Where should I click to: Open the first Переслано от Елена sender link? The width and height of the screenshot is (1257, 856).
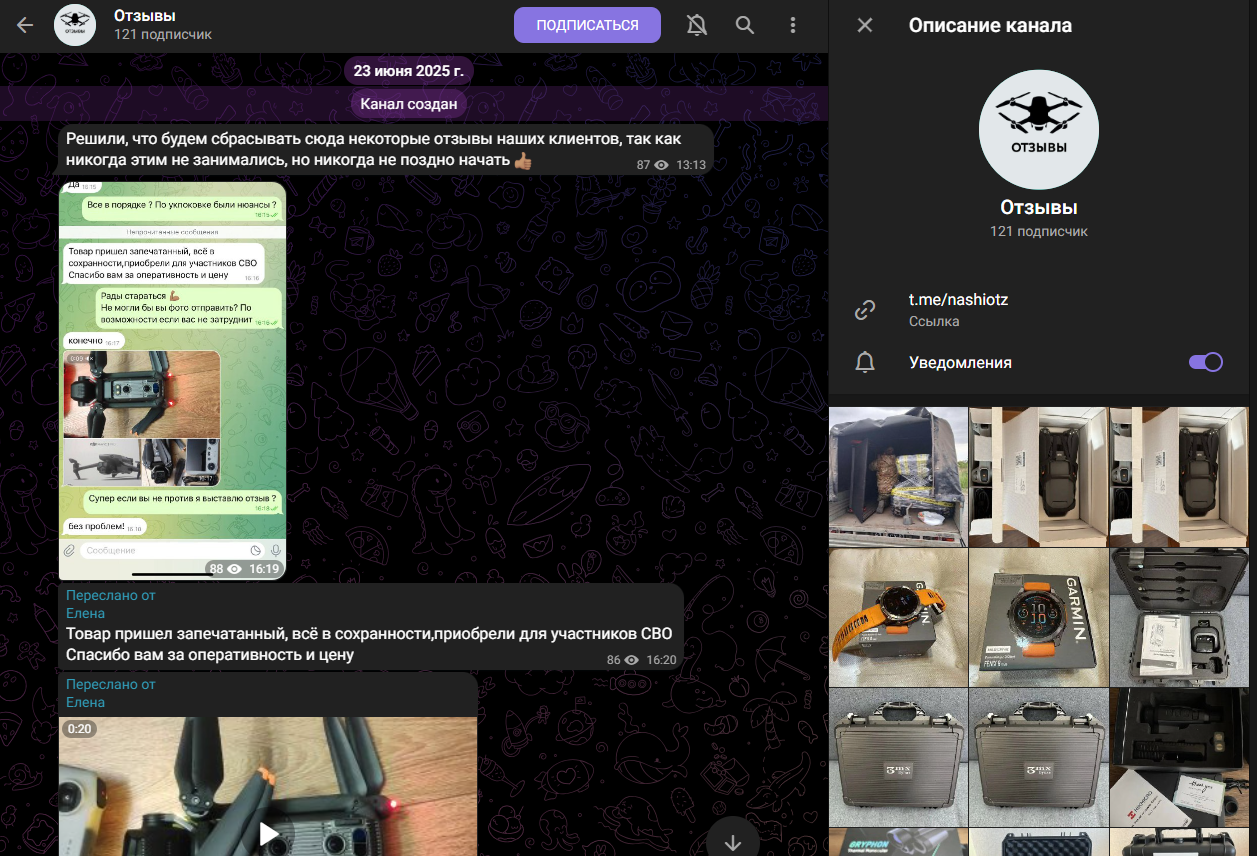pyautogui.click(x=85, y=613)
